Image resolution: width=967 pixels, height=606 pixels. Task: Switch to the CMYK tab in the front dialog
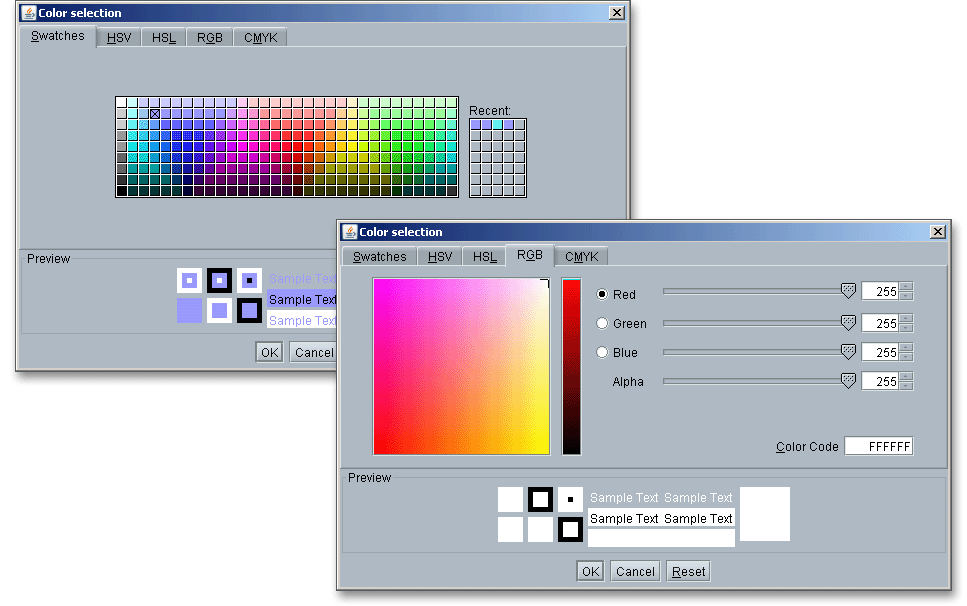click(581, 257)
